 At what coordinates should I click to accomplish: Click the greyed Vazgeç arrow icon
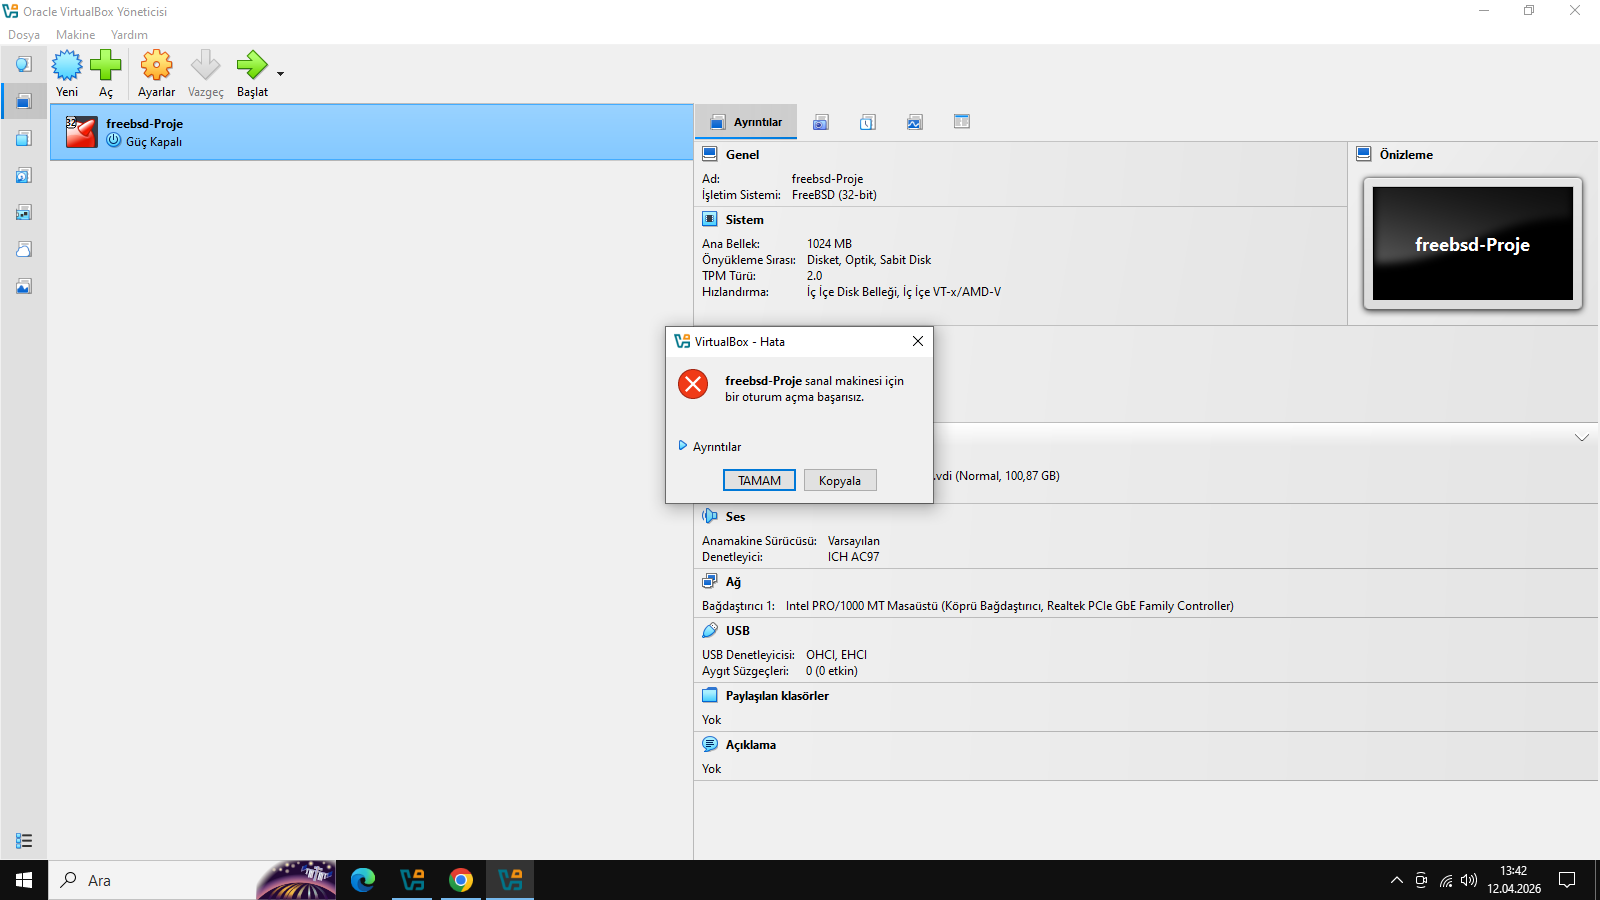[205, 66]
